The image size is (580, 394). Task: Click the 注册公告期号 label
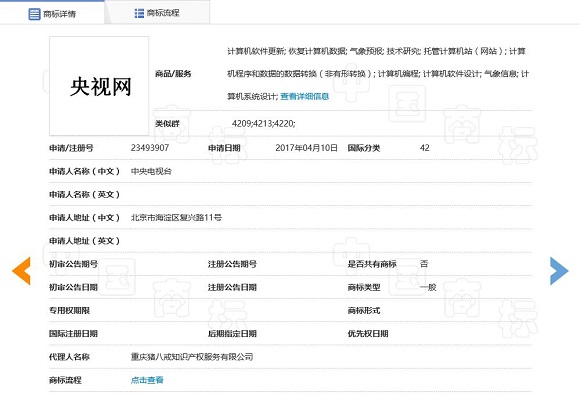pos(232,264)
